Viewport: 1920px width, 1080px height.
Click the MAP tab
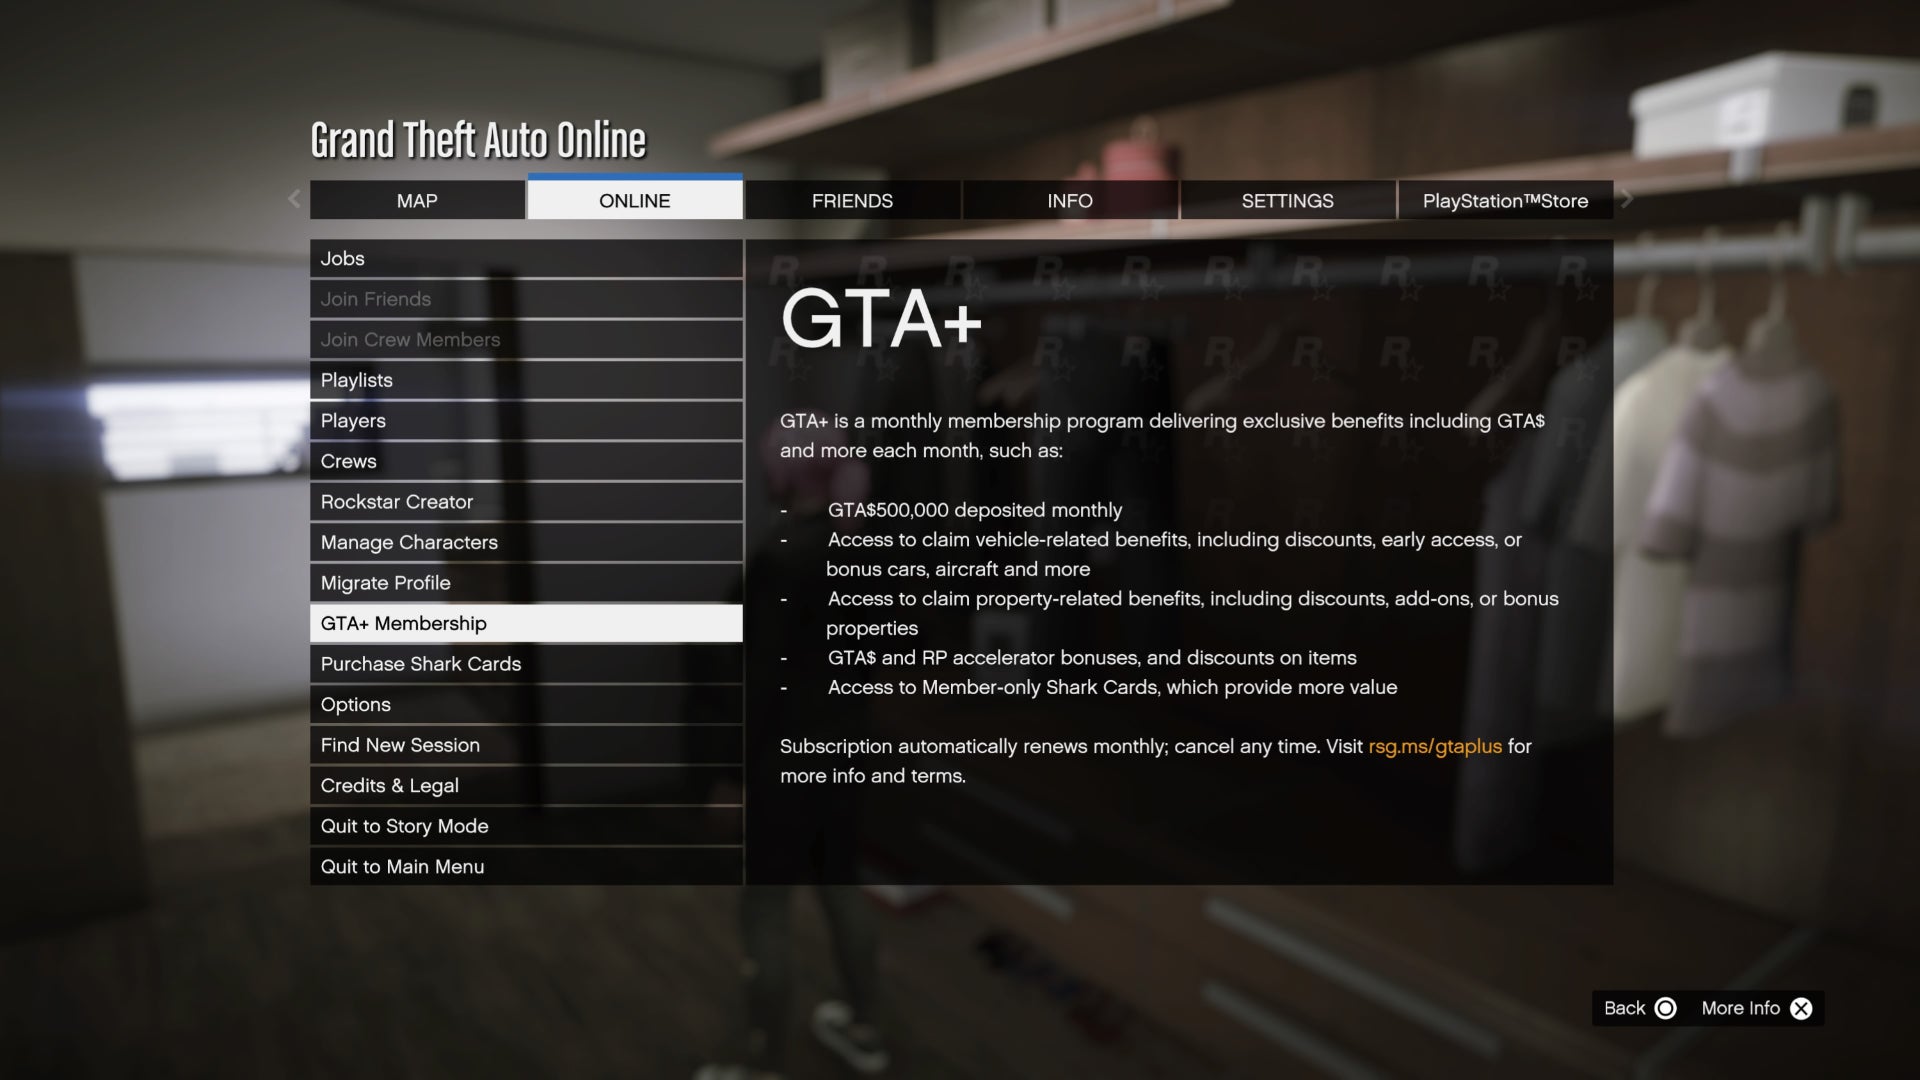tap(417, 199)
